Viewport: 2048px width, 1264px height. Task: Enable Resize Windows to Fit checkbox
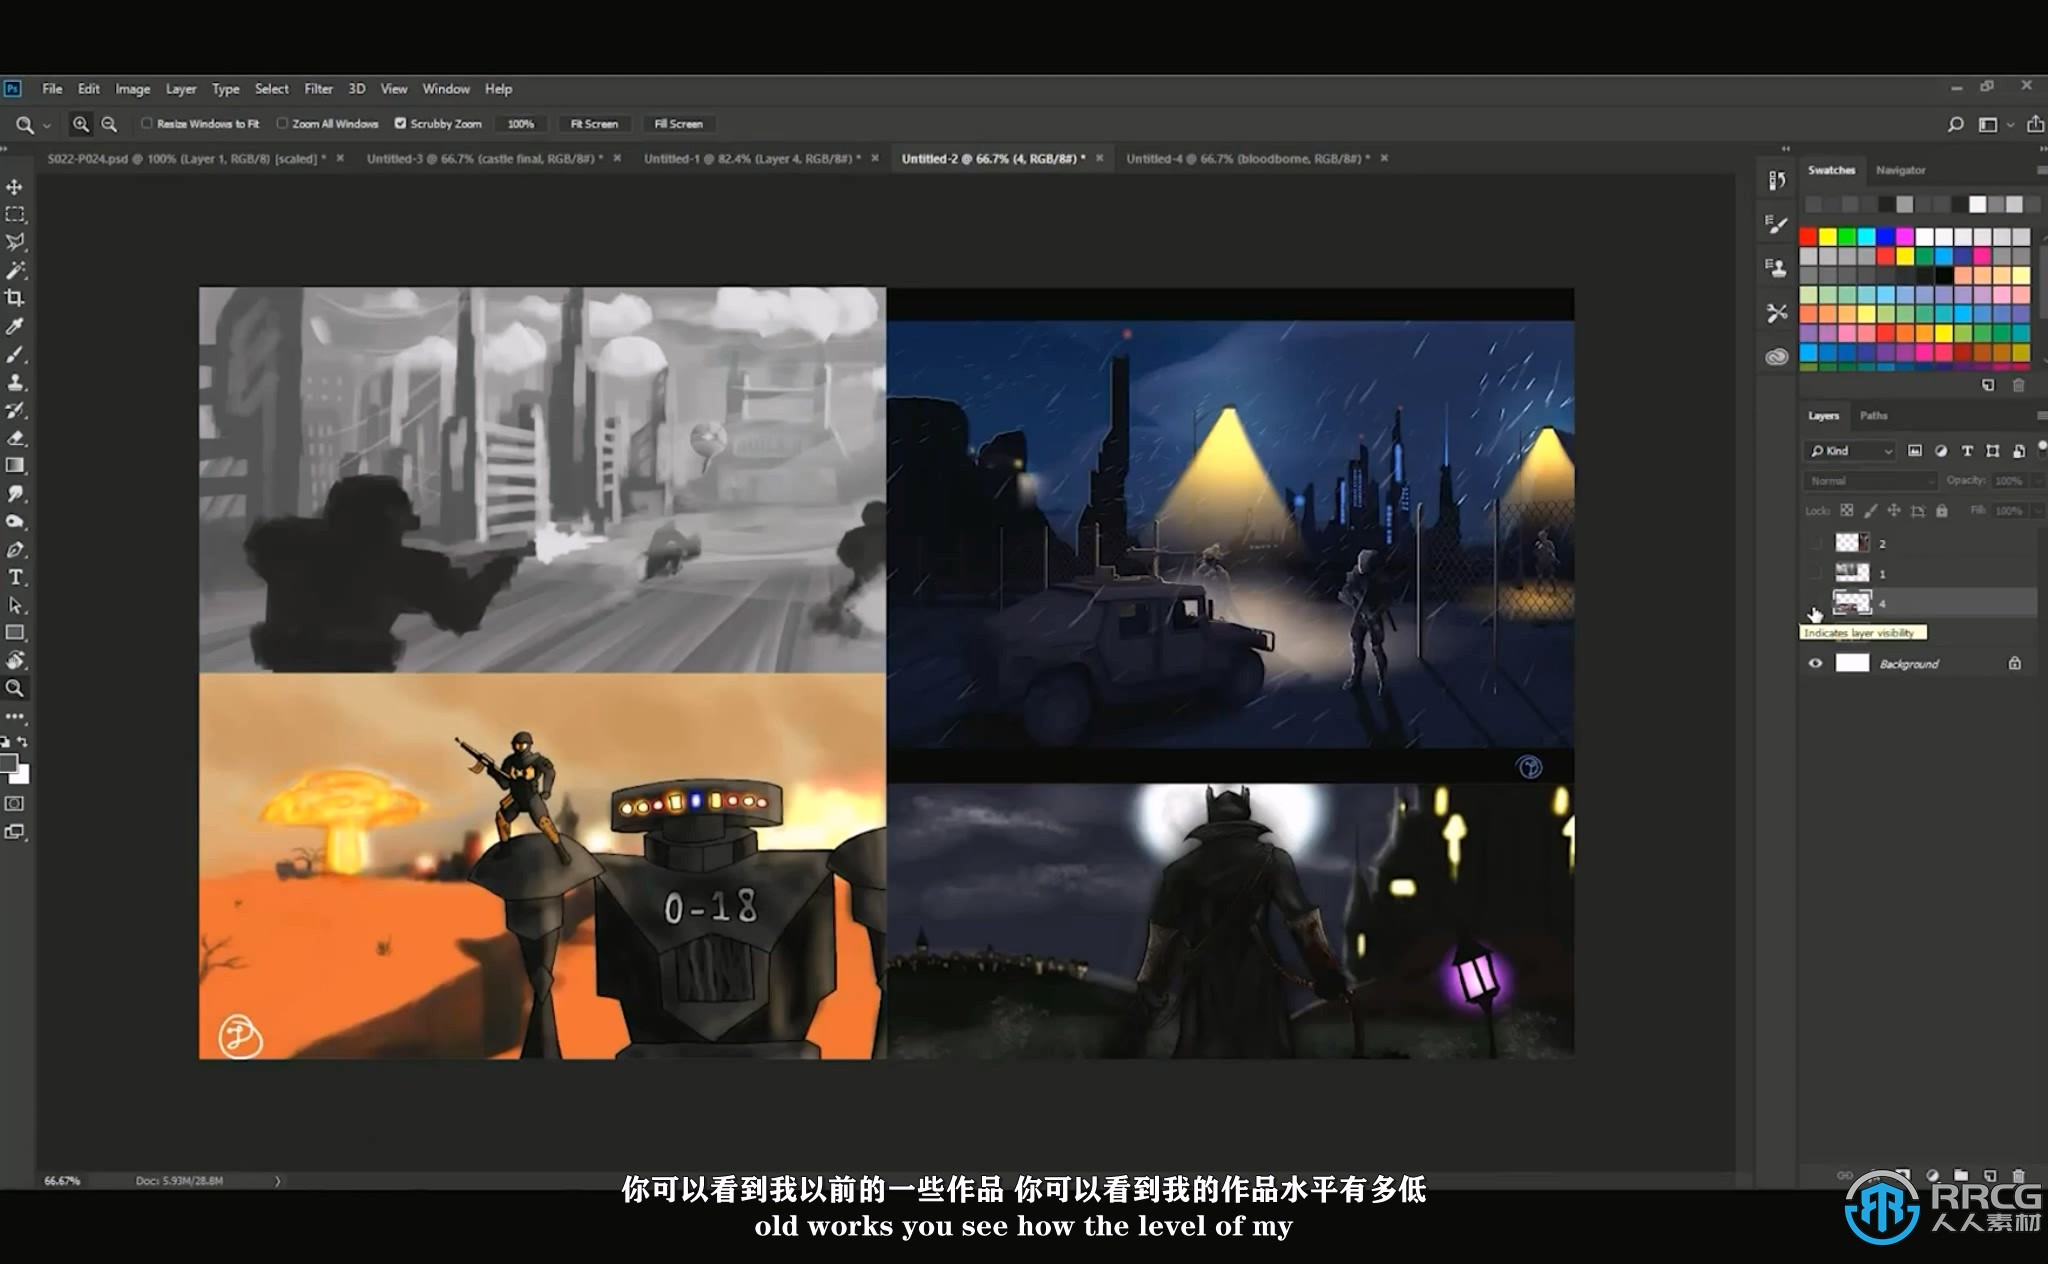click(x=147, y=123)
